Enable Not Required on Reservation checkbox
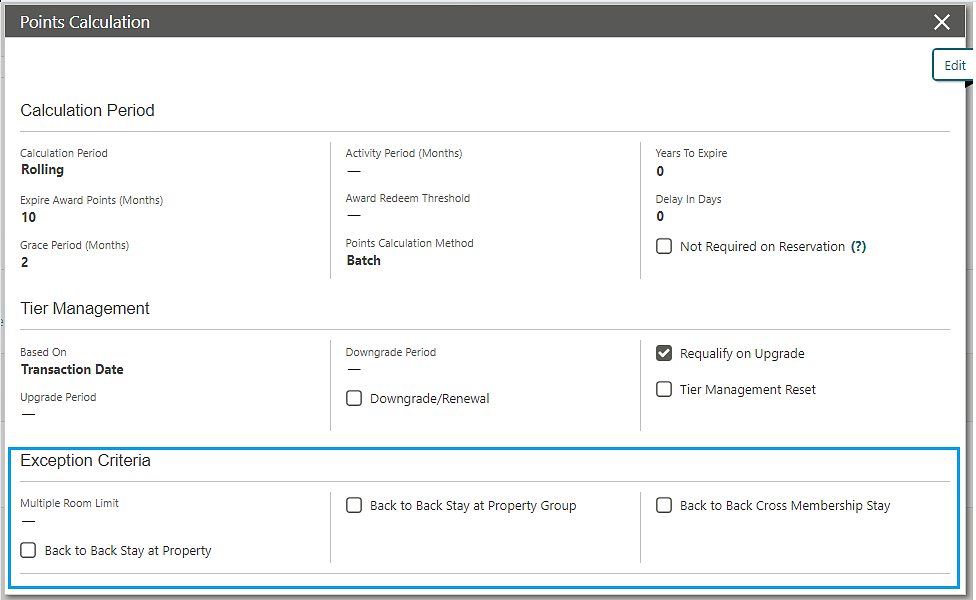This screenshot has width=976, height=600. click(664, 246)
